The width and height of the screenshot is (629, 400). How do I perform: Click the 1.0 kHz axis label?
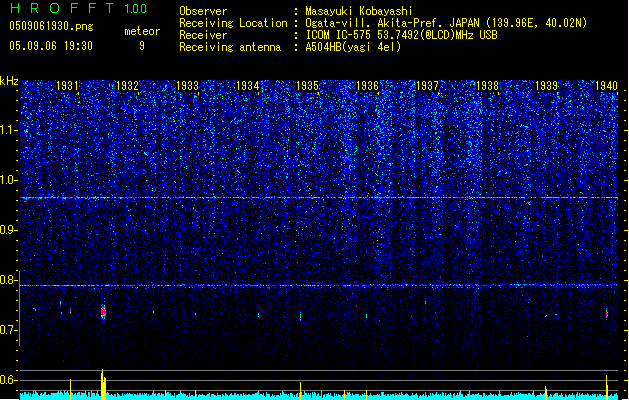tap(9, 181)
